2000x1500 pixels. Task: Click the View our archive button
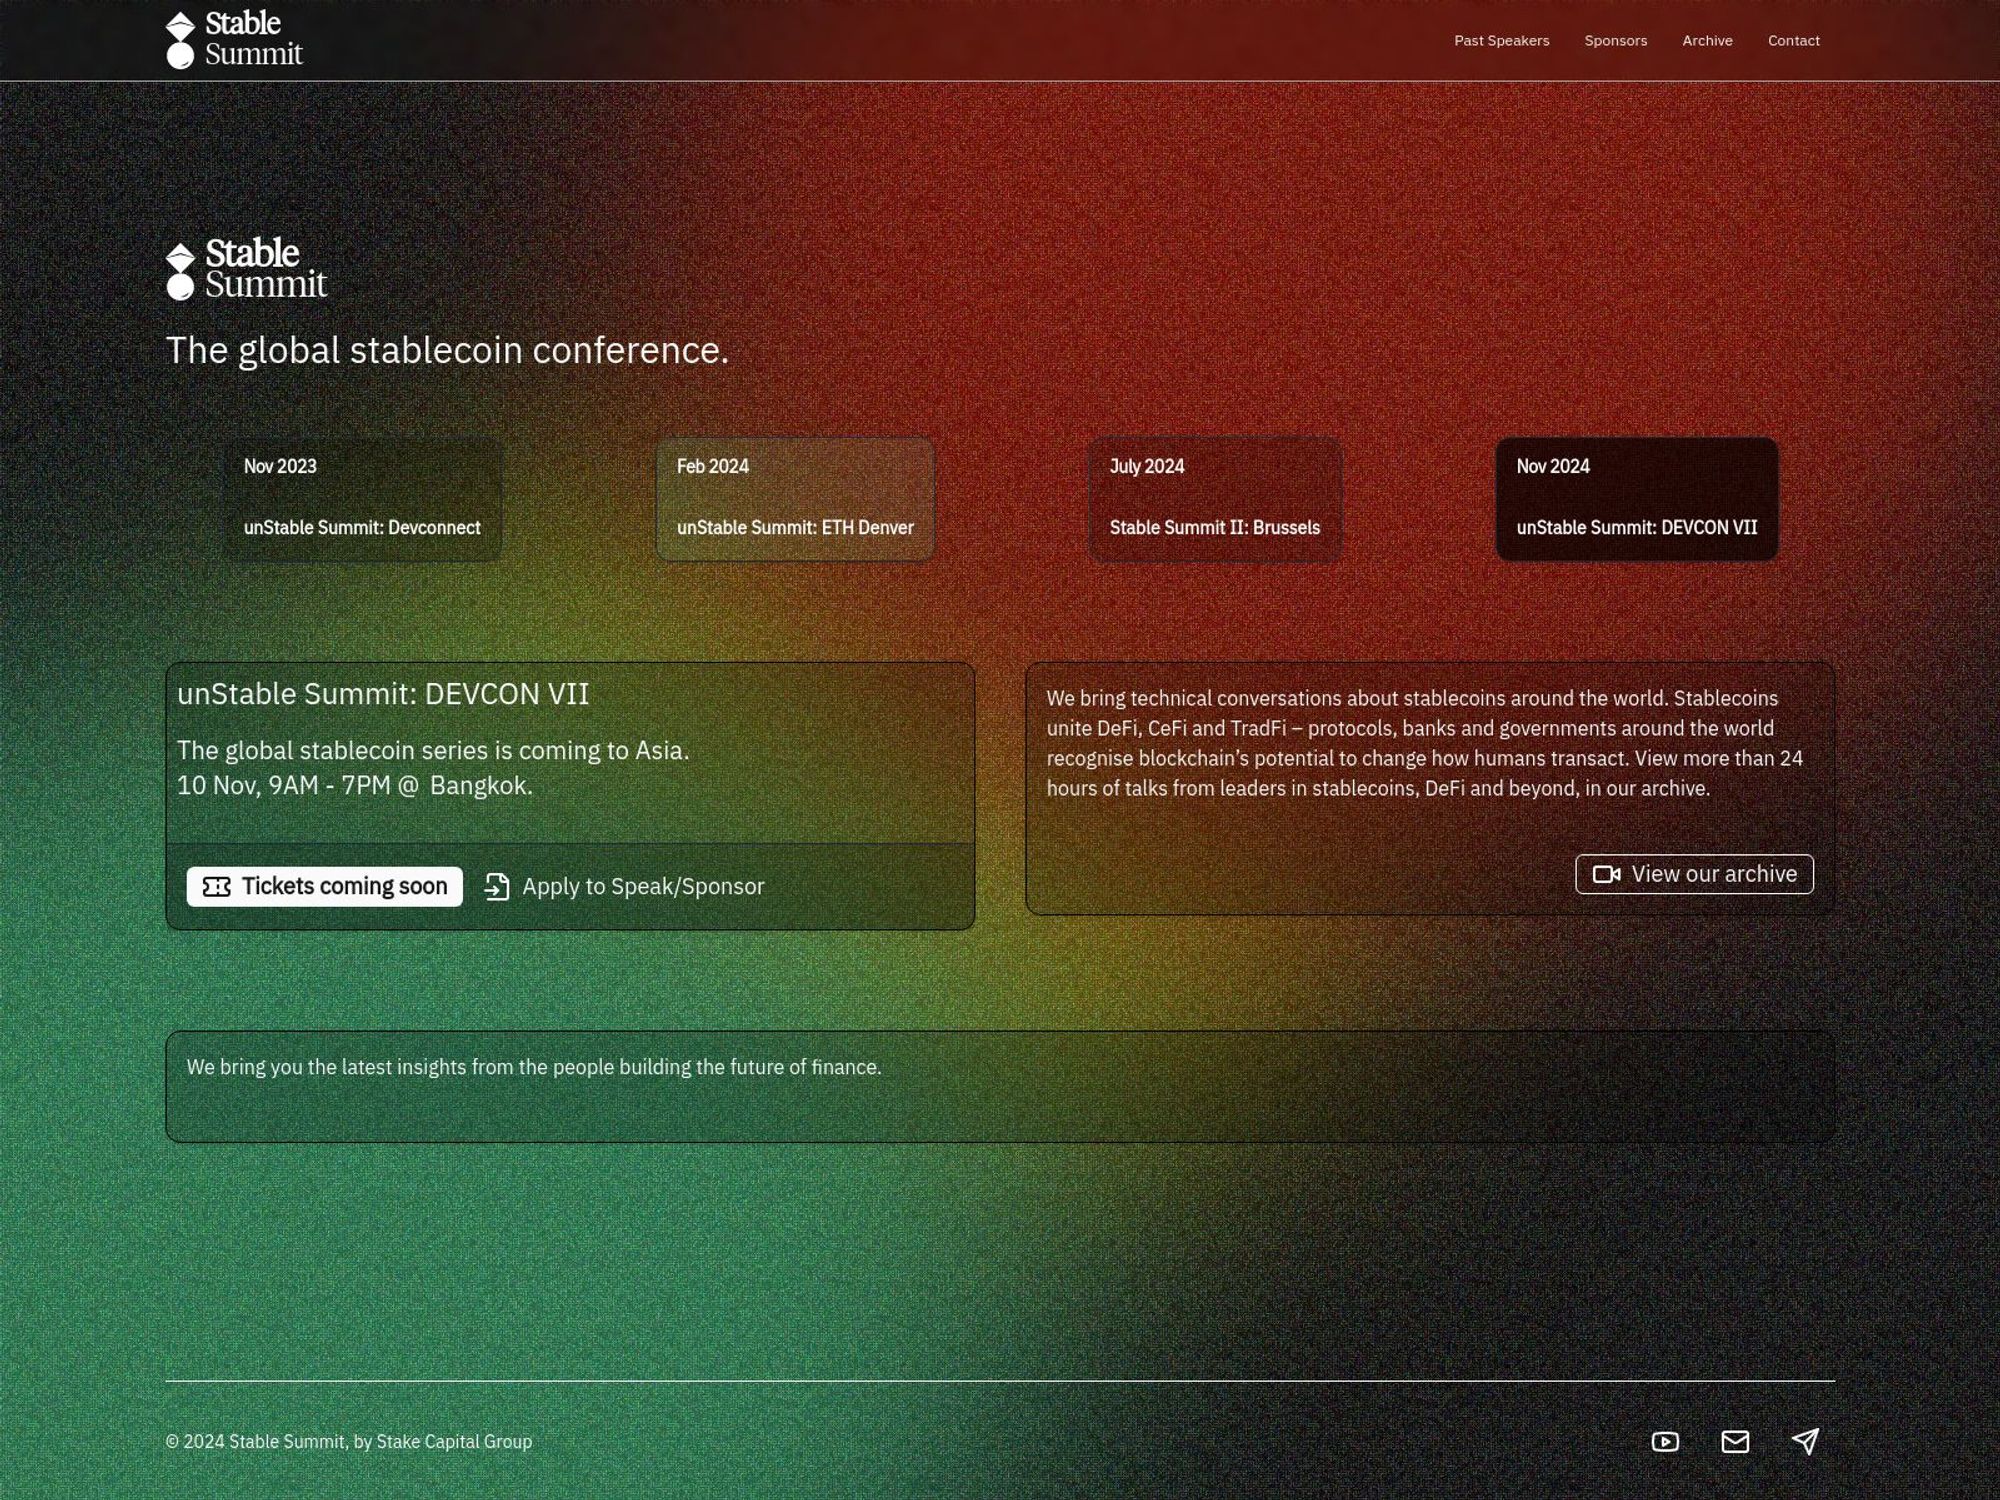click(x=1693, y=873)
